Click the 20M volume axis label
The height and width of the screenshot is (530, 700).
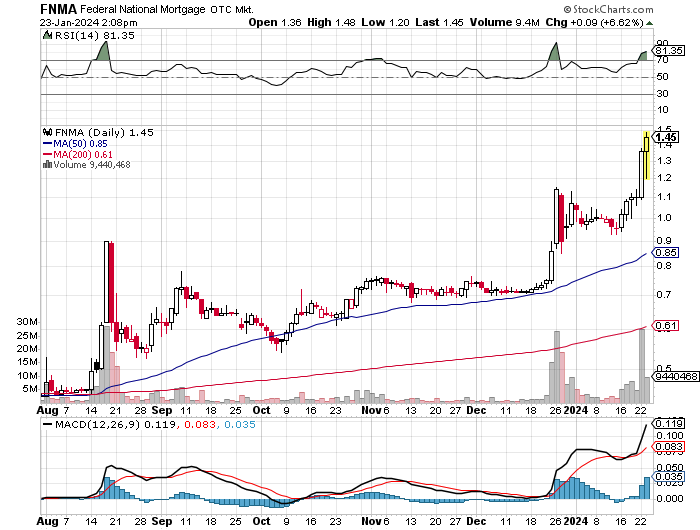(27, 349)
